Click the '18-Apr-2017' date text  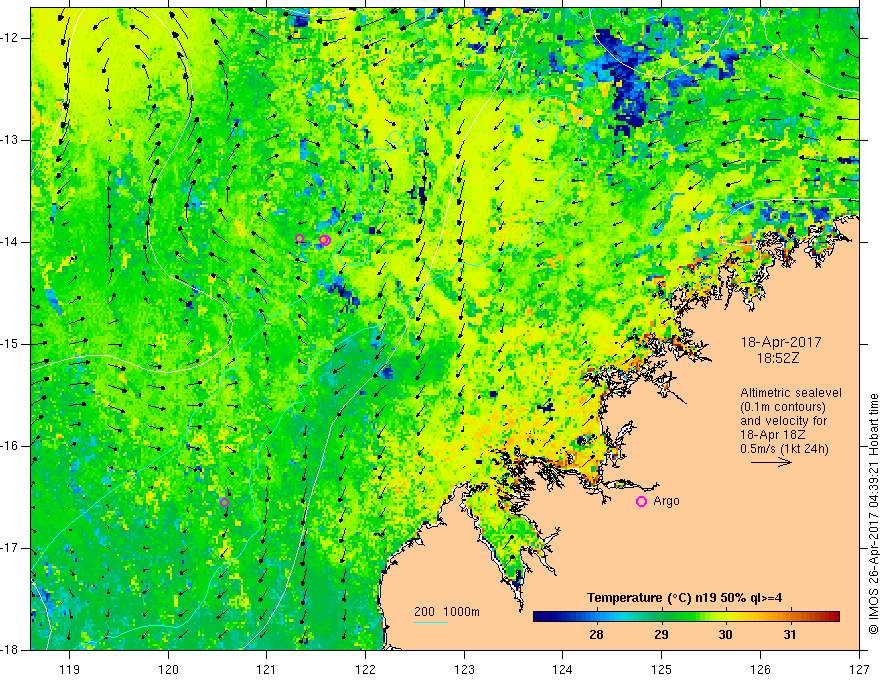pyautogui.click(x=781, y=342)
